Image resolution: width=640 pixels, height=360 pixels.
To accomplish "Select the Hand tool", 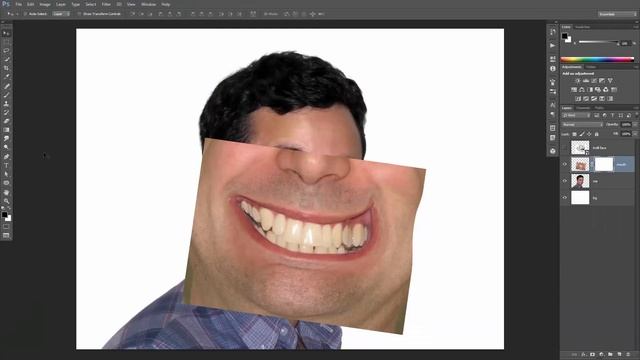I will 6,192.
